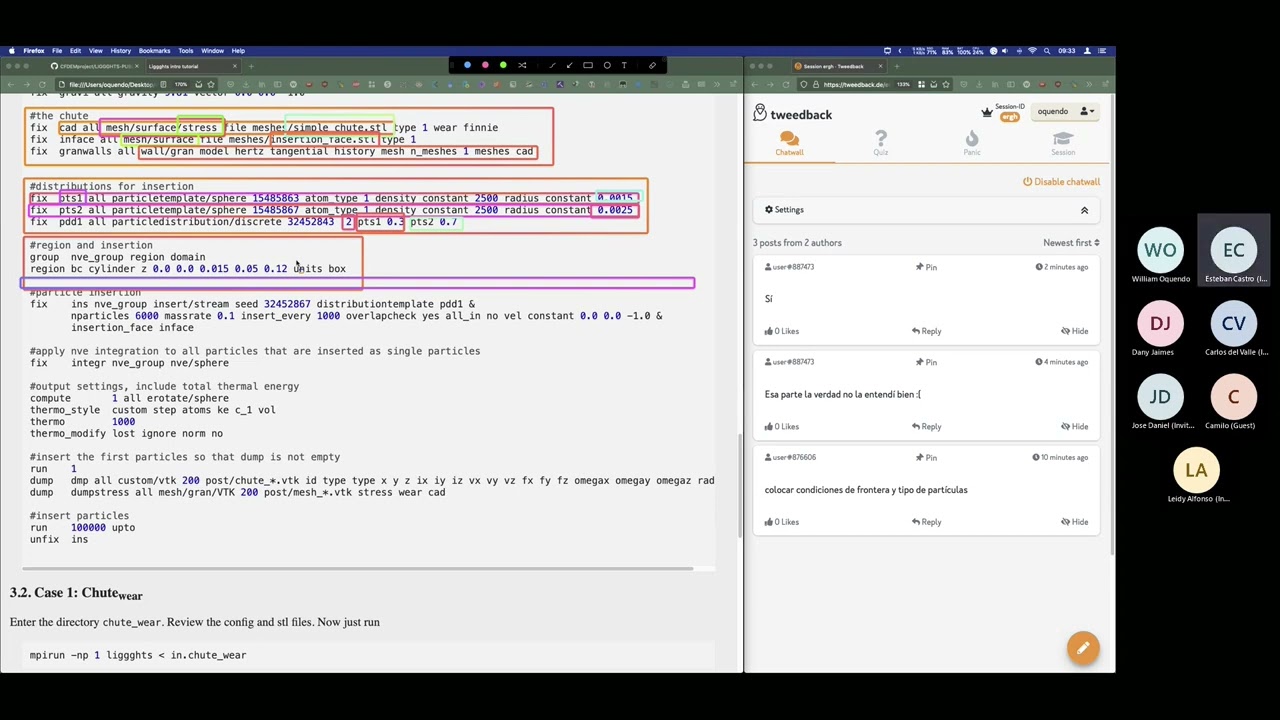This screenshot has height=720, width=1280.
Task: Select the green annotation color dot
Action: click(x=503, y=66)
